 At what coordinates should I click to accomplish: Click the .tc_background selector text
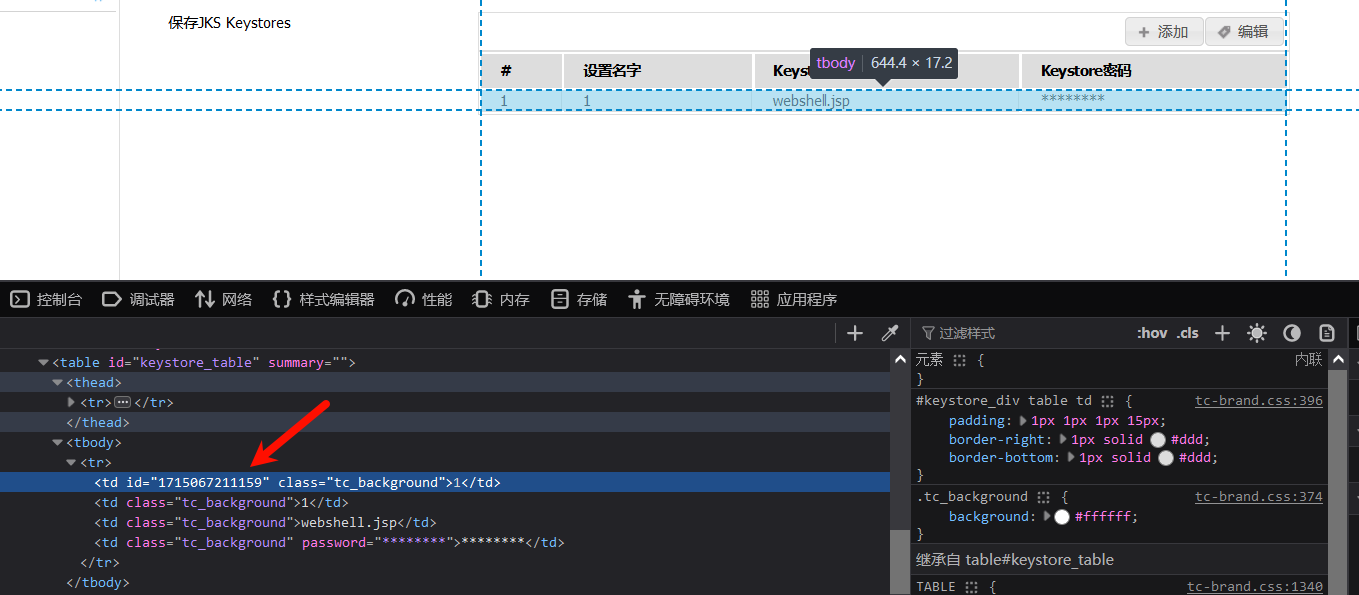click(x=971, y=497)
